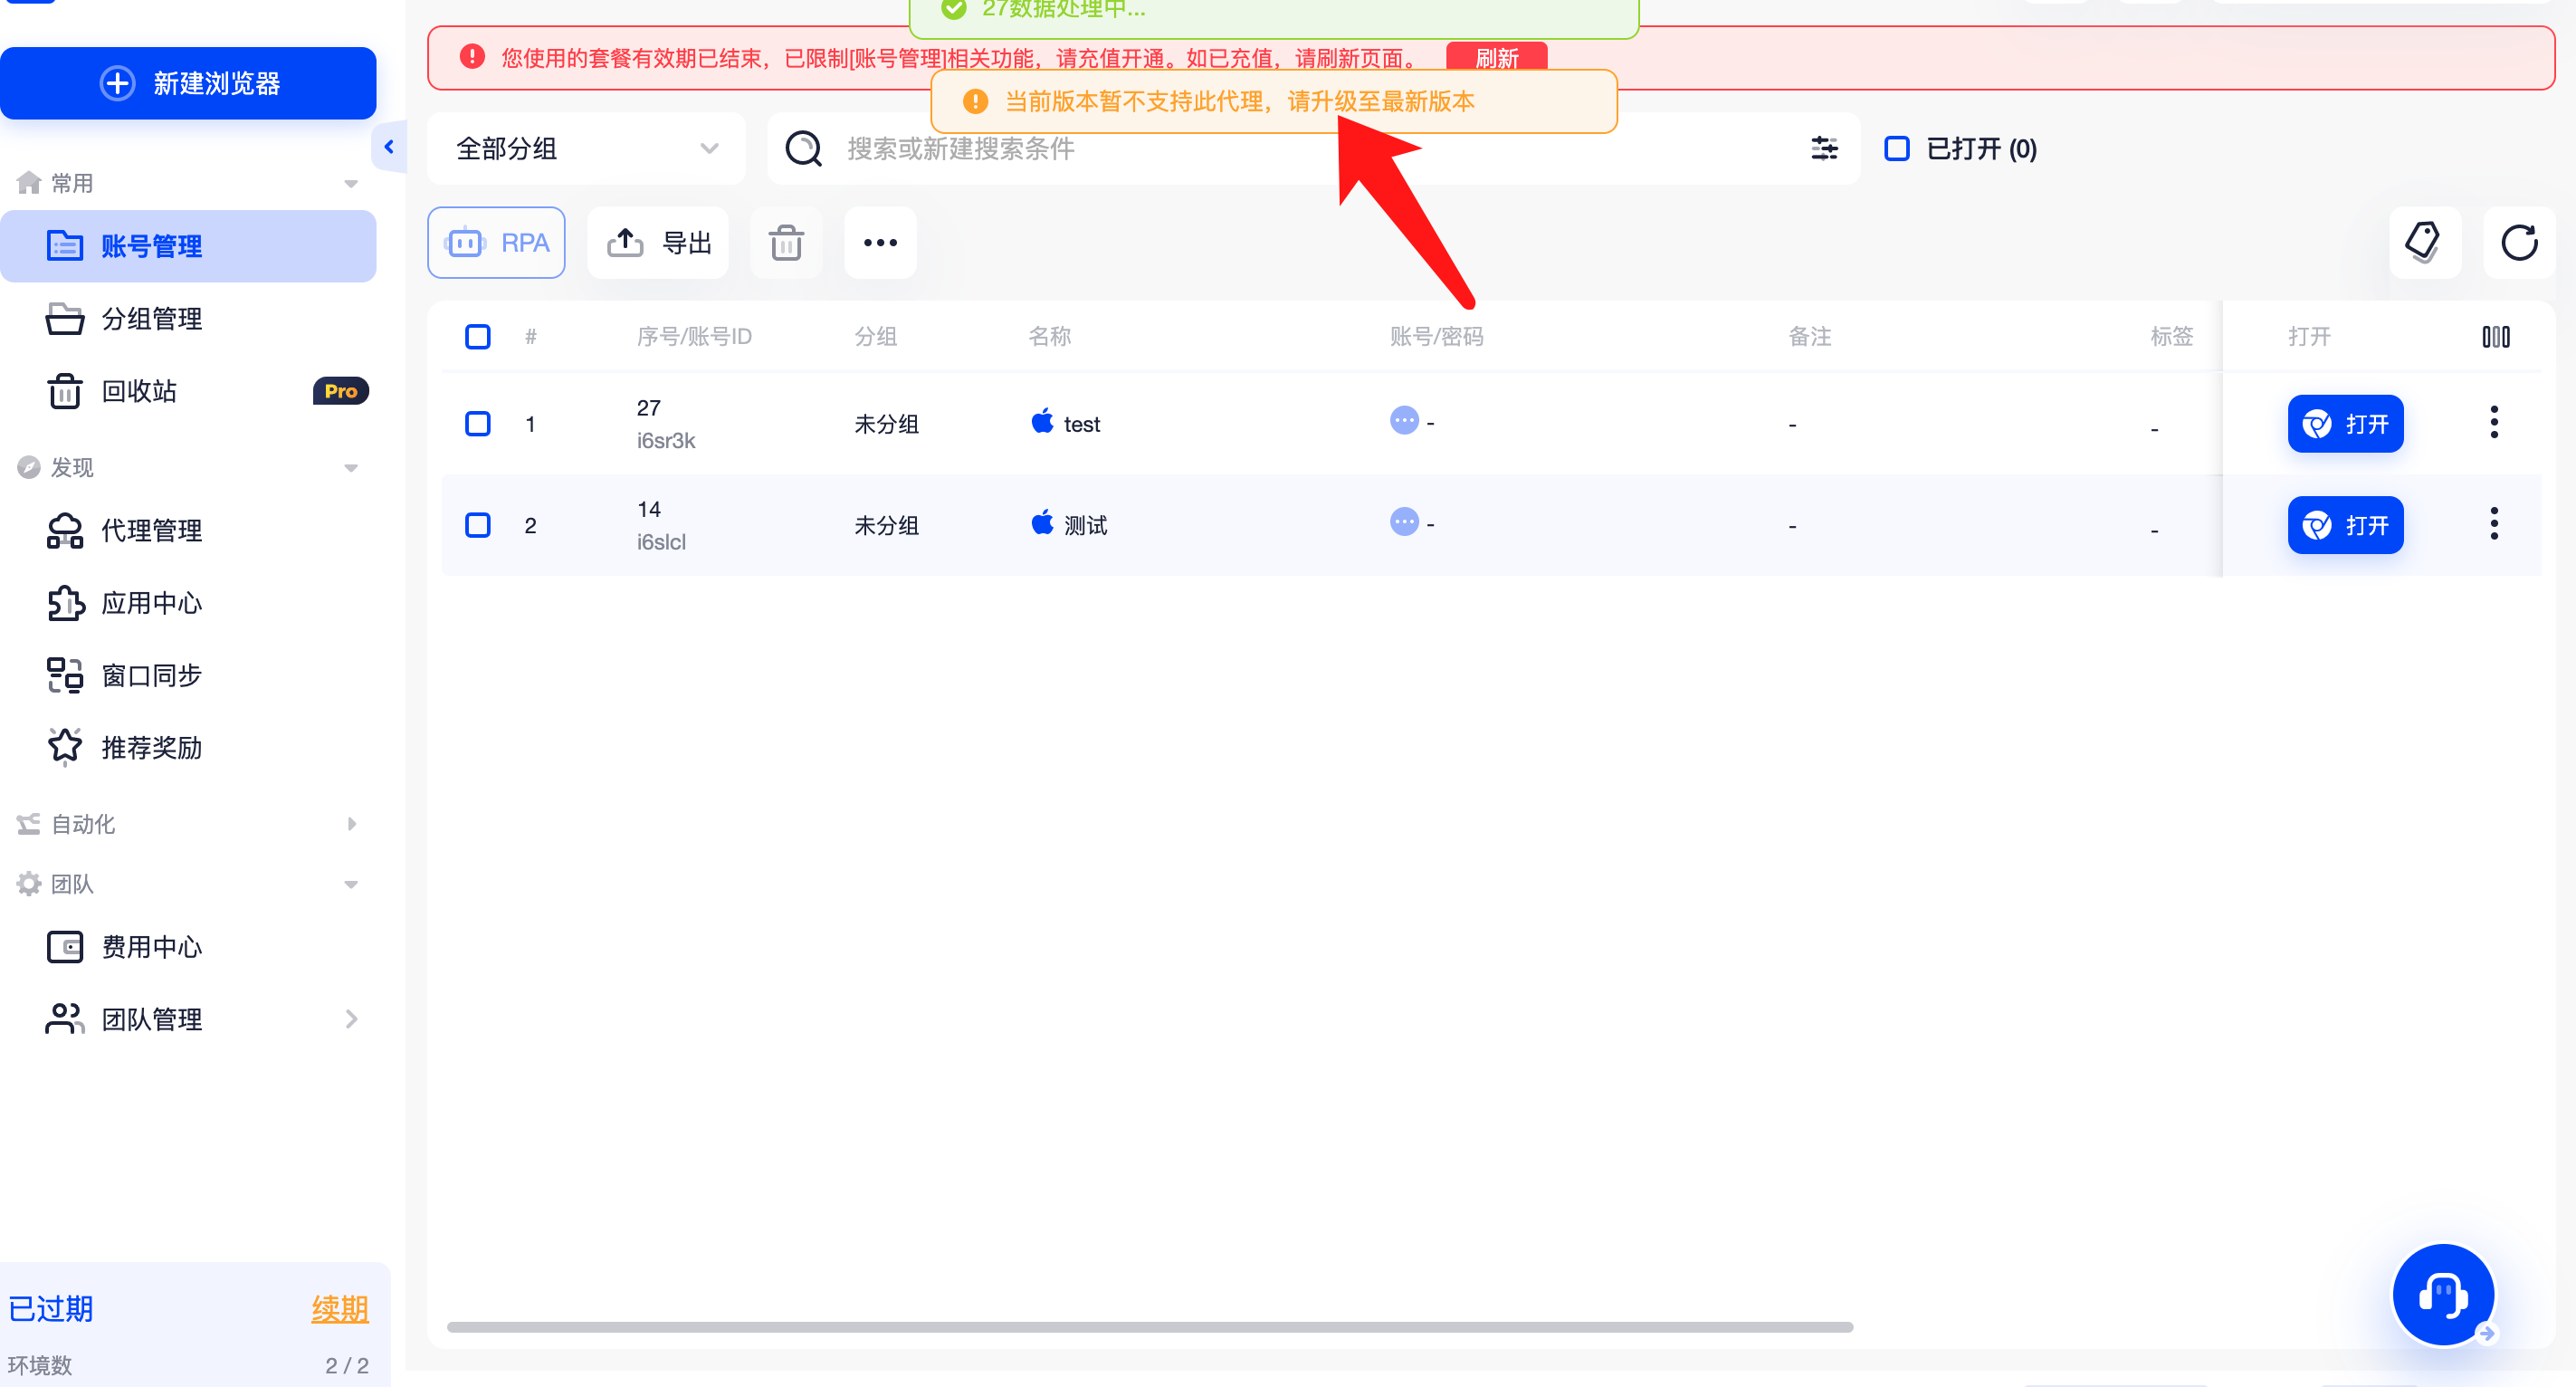Click the column settings icon in table header
Screen dimensions: 2576x1387
(2496, 337)
